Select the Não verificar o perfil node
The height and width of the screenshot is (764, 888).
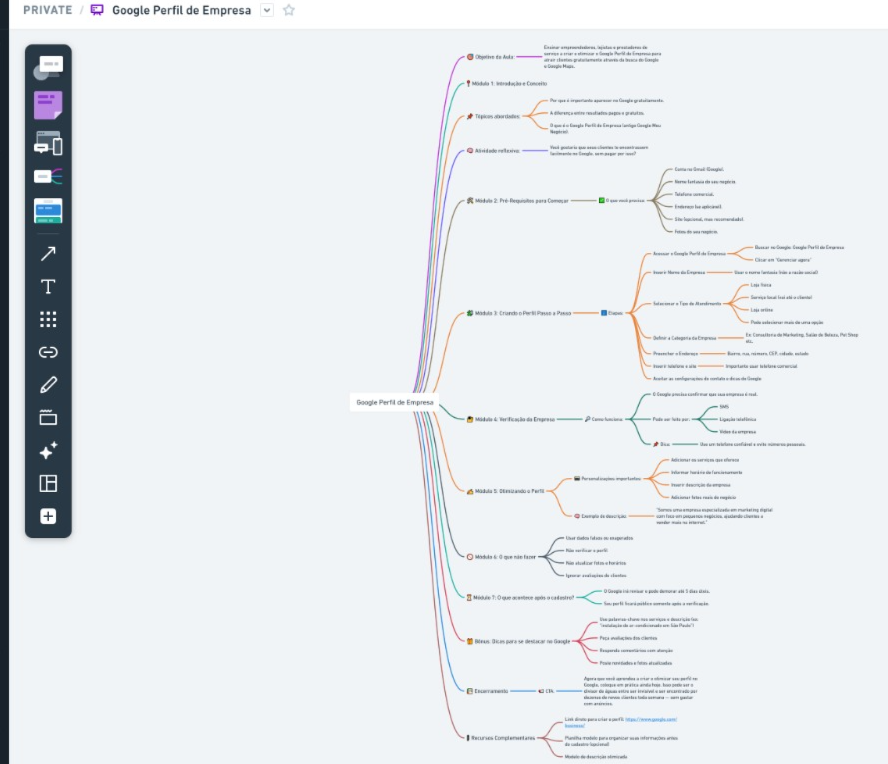pyautogui.click(x=587, y=551)
